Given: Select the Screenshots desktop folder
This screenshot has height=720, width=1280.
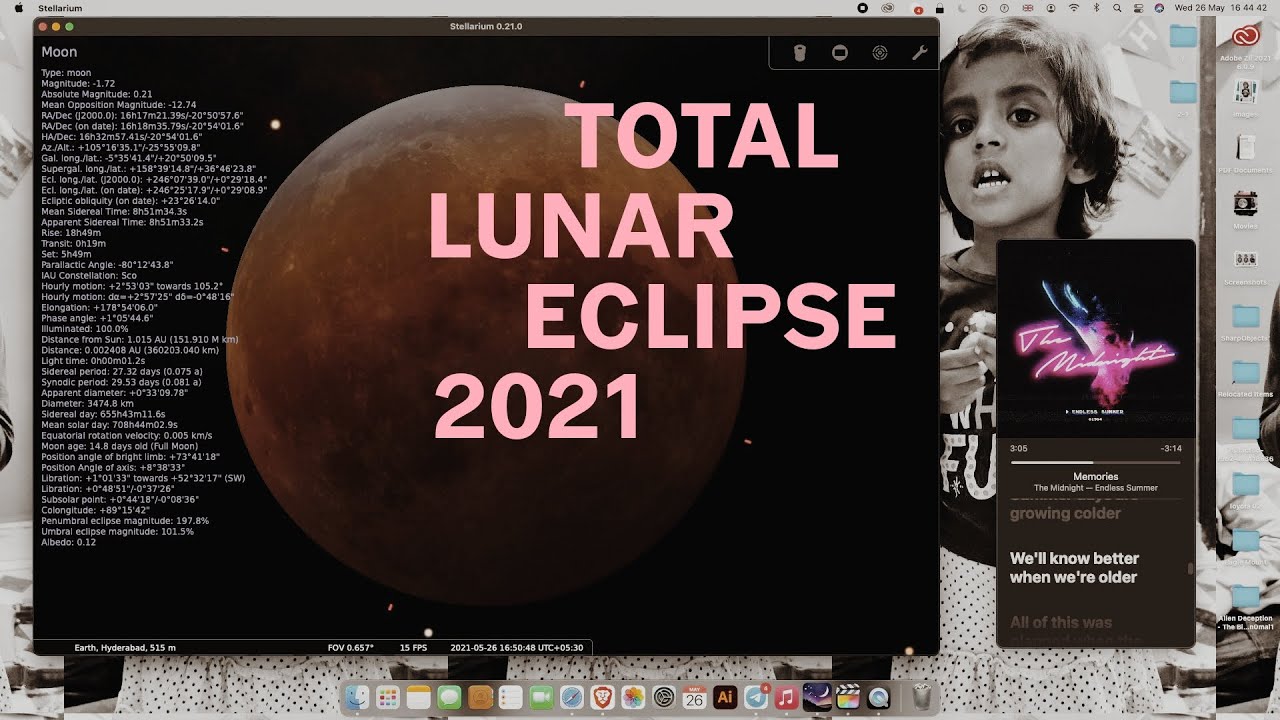Looking at the screenshot, I should pos(1245,264).
